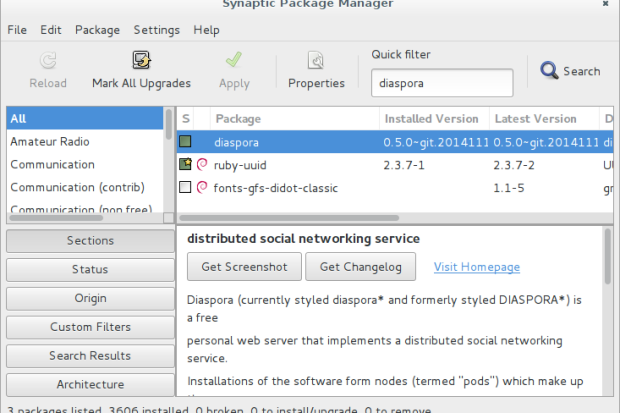Open the Package menu
Viewport: 620px width, 413px height.
(x=97, y=30)
